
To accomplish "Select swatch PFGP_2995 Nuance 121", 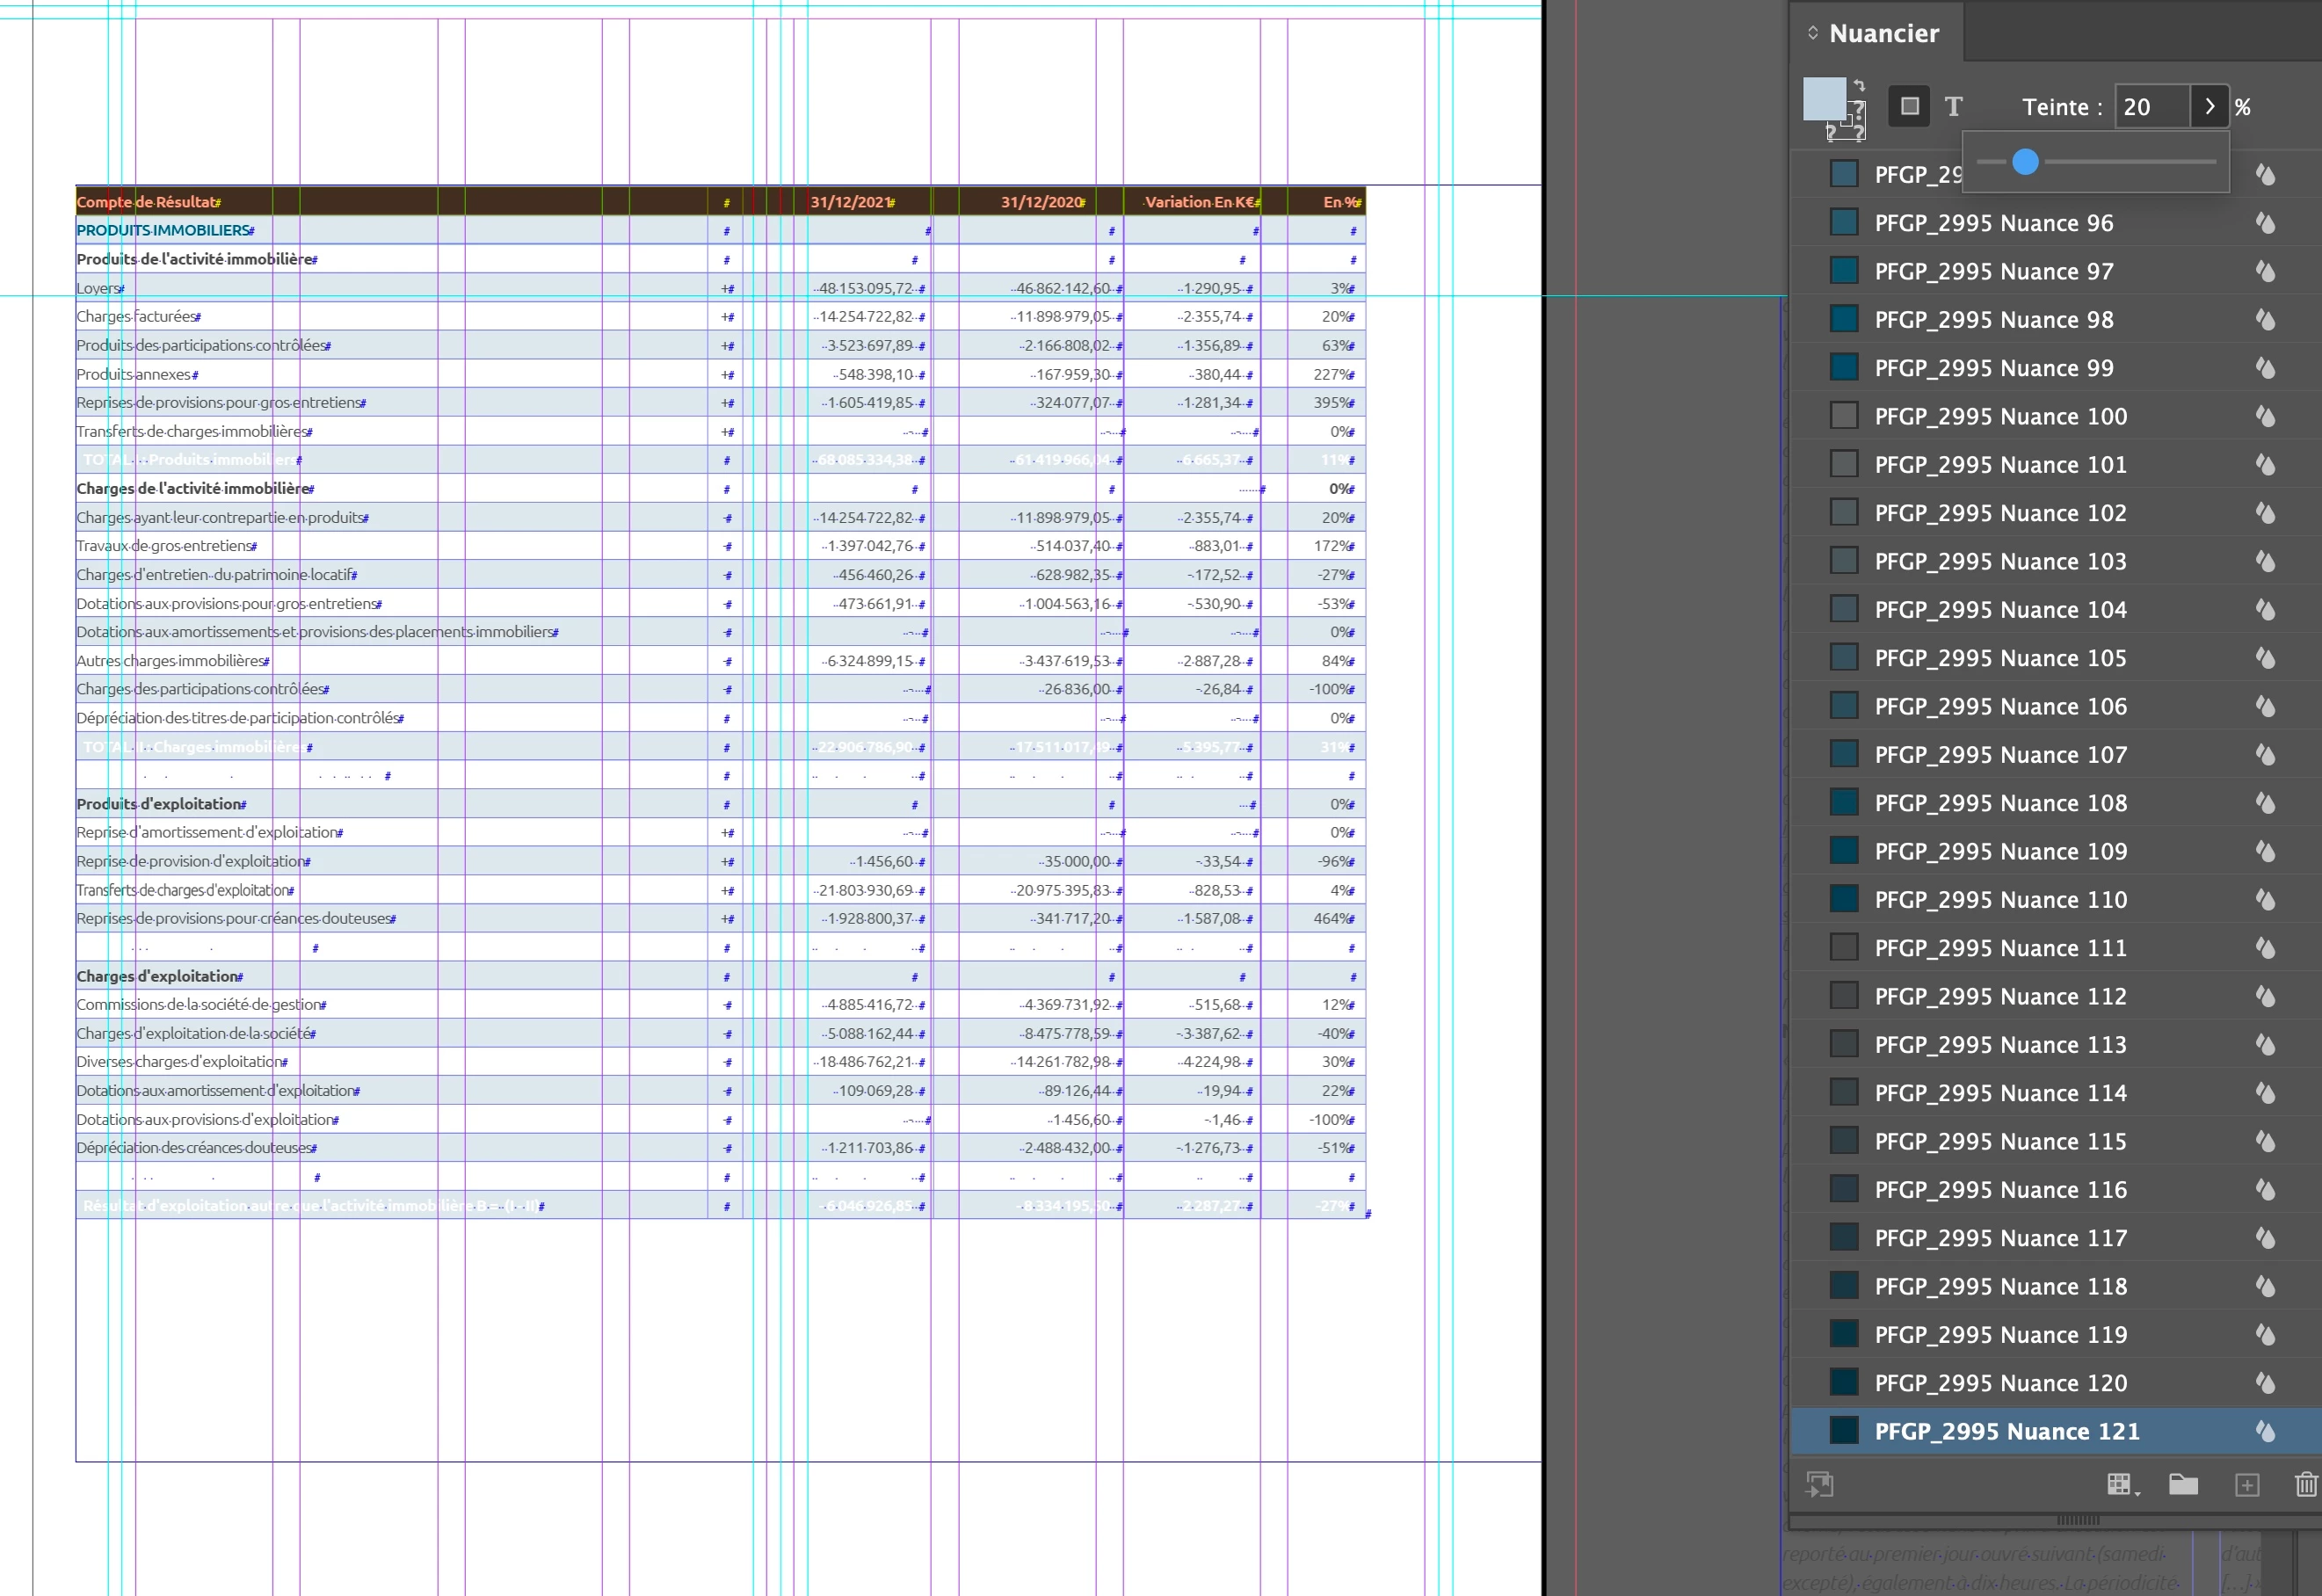I will tap(2006, 1431).
